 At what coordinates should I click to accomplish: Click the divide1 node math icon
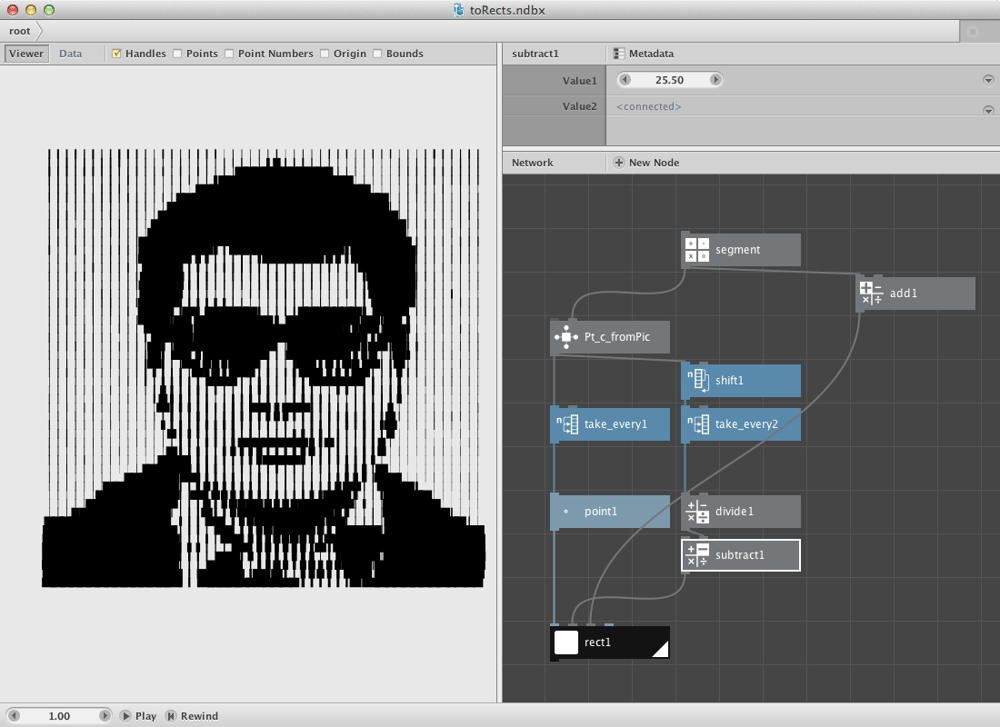[696, 511]
